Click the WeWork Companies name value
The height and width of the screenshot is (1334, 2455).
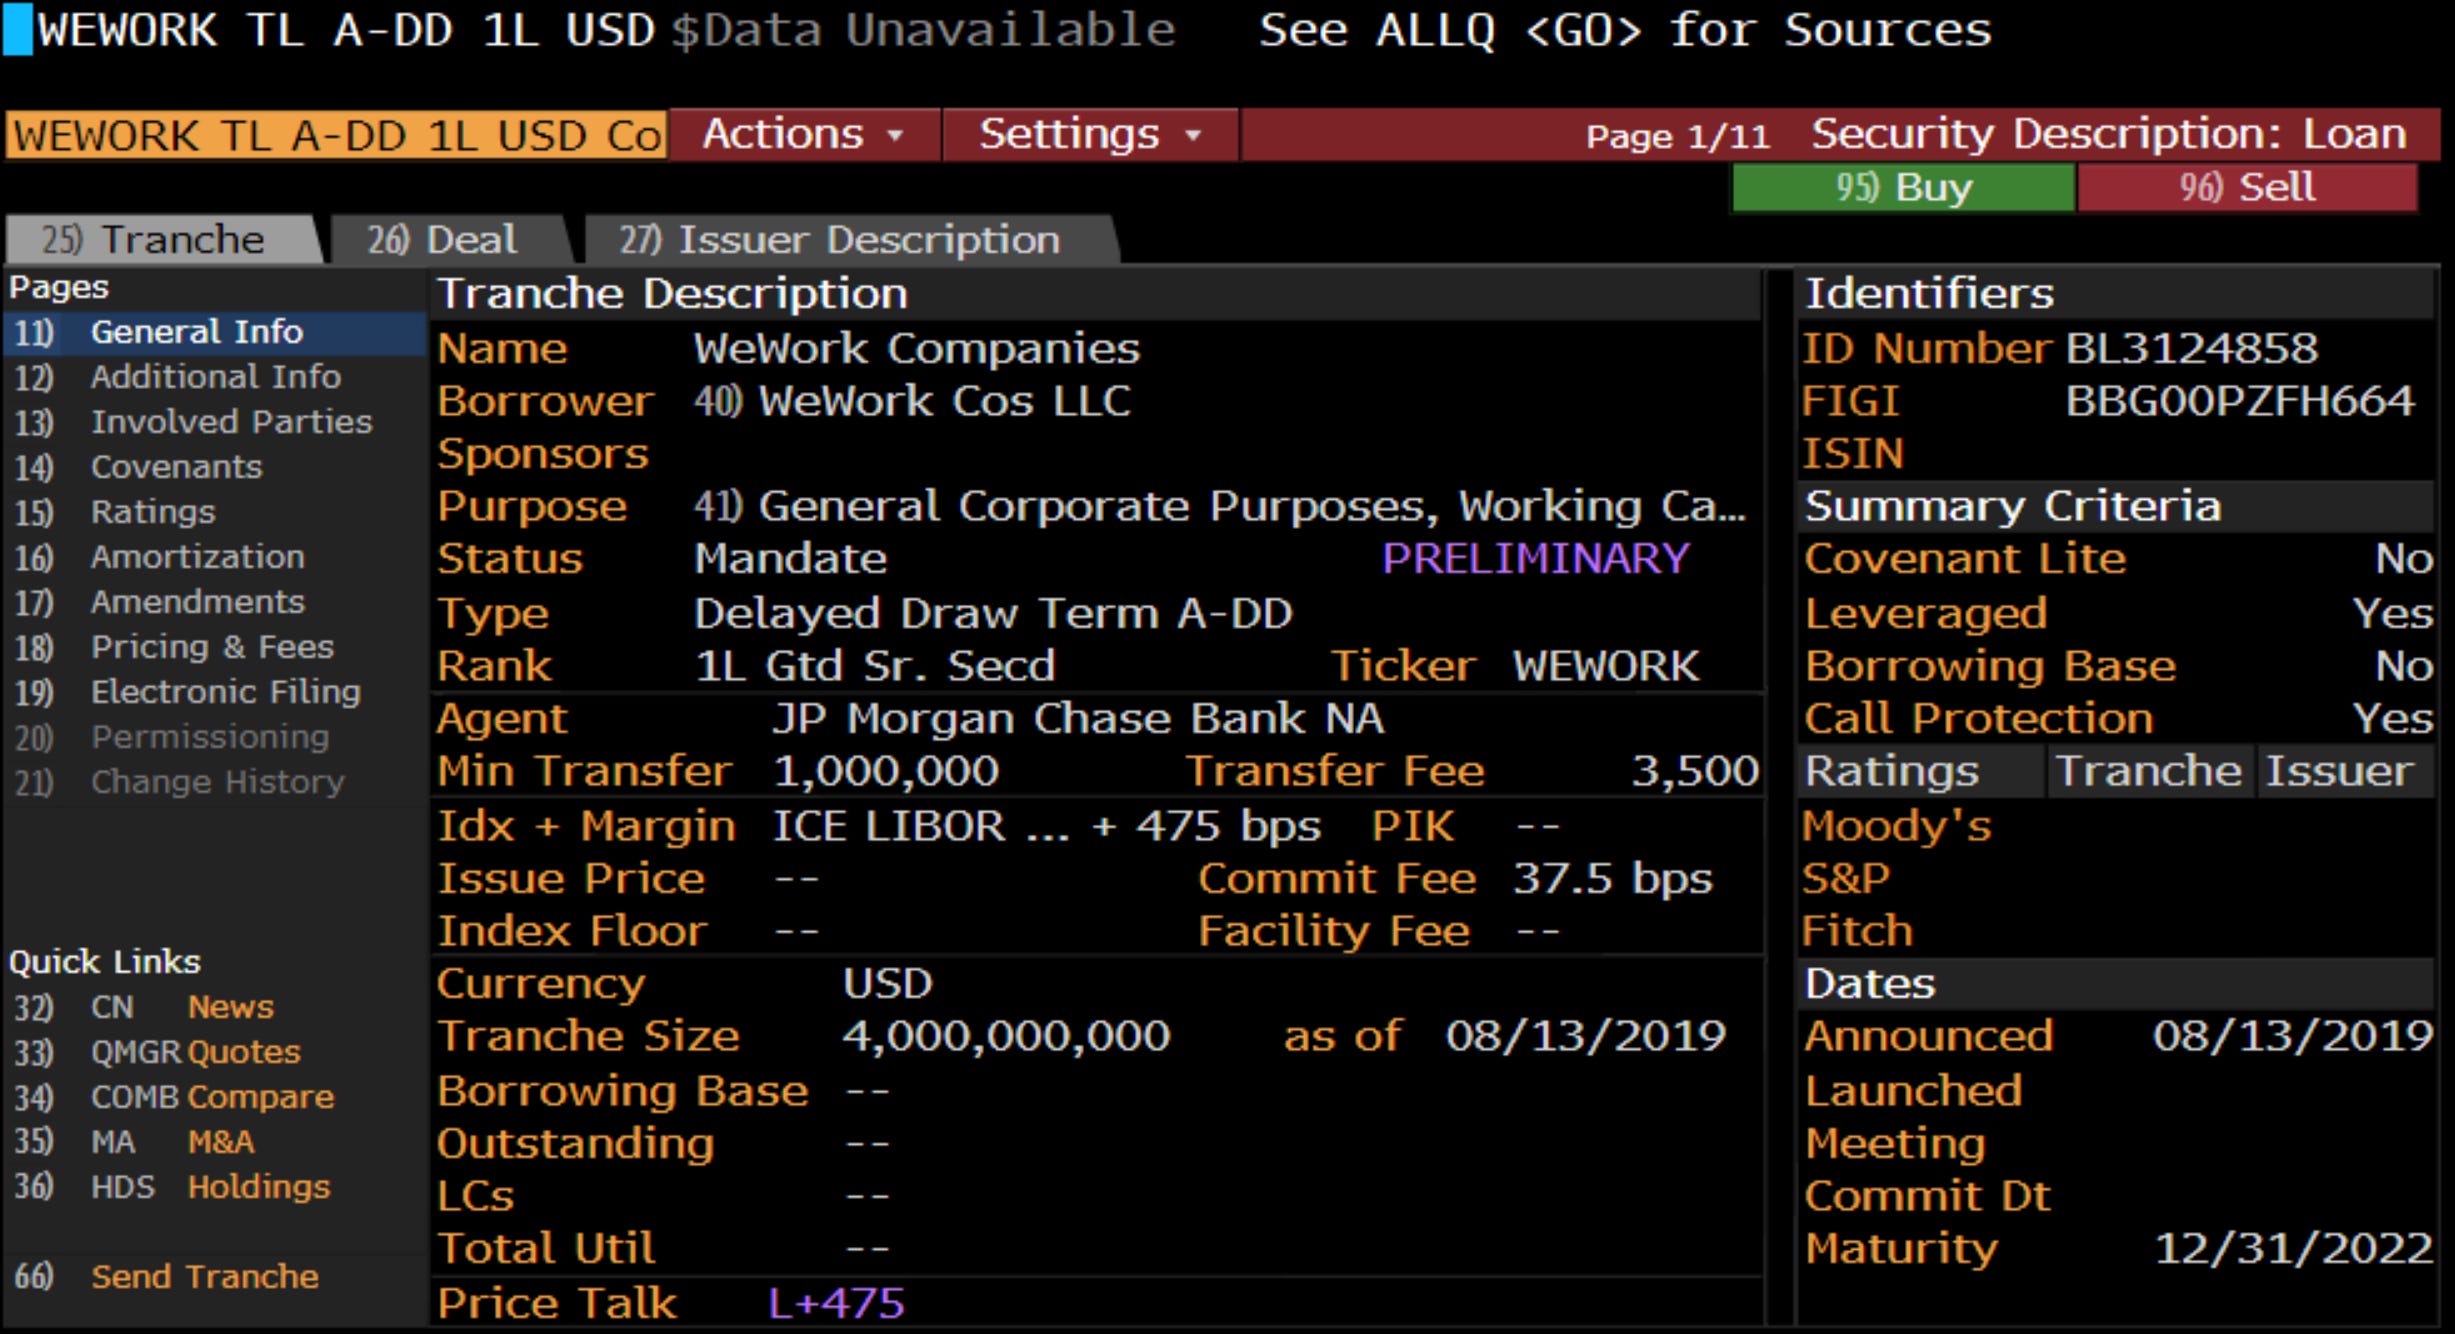[x=916, y=349]
